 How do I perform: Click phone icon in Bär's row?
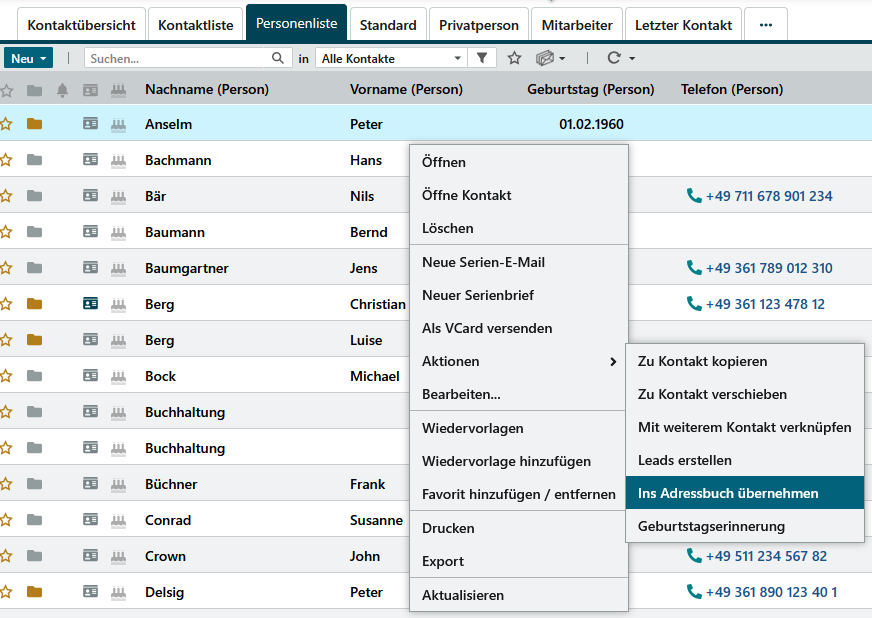[x=694, y=196]
